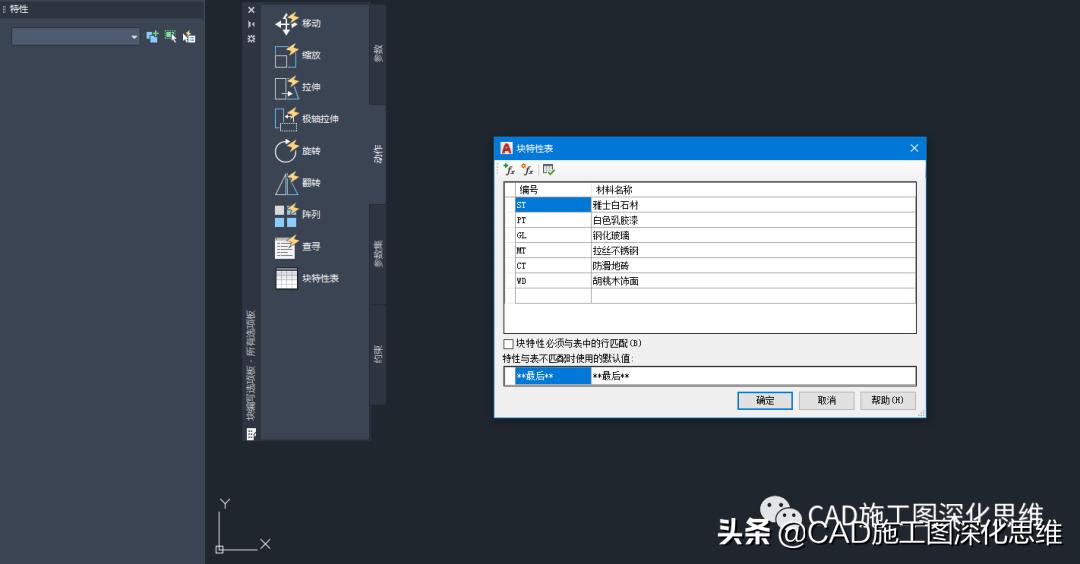
Task: Click the 帮助(H) button
Action: pyautogui.click(x=888, y=400)
